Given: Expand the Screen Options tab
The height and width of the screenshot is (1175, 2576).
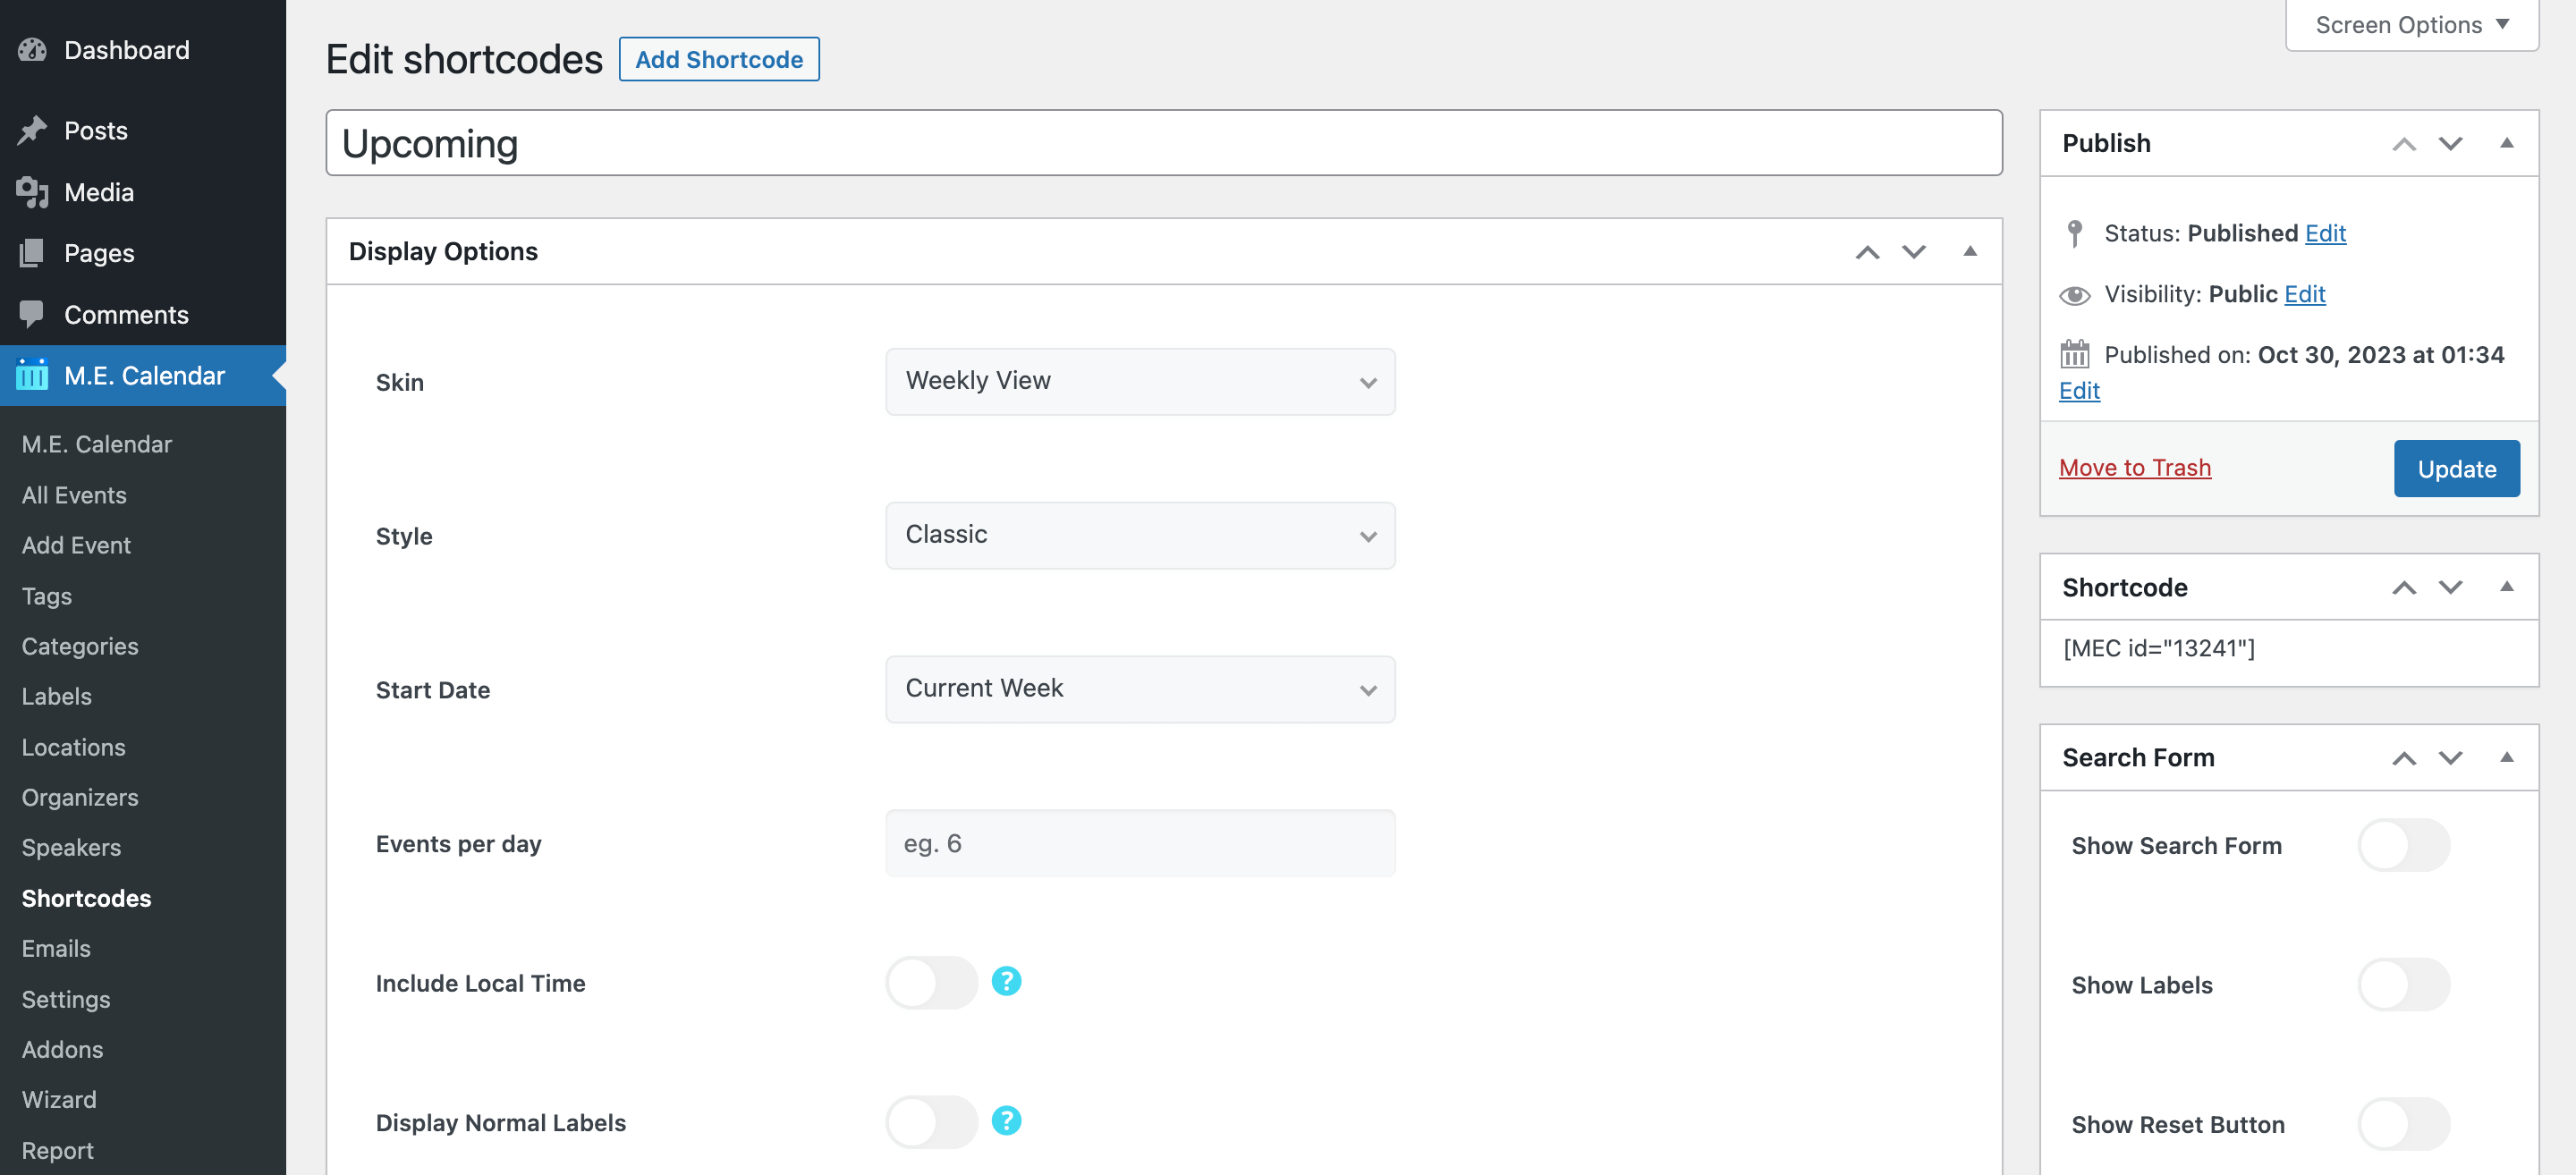Looking at the screenshot, I should pyautogui.click(x=2411, y=24).
